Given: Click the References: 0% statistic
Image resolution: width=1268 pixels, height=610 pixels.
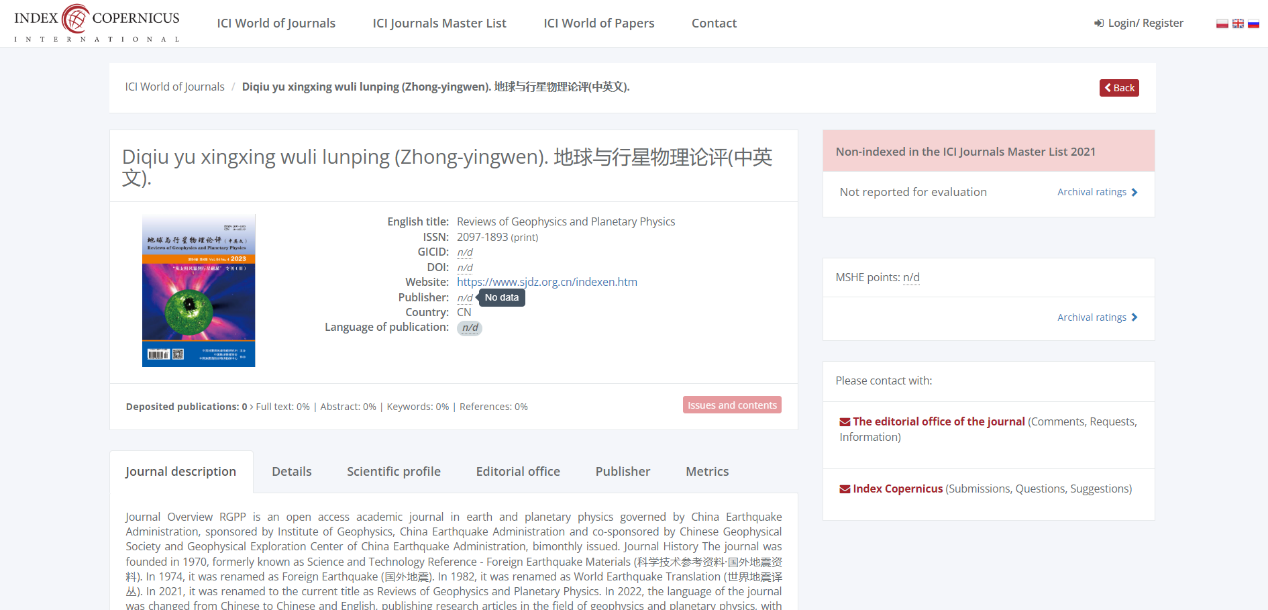Looking at the screenshot, I should 493,407.
